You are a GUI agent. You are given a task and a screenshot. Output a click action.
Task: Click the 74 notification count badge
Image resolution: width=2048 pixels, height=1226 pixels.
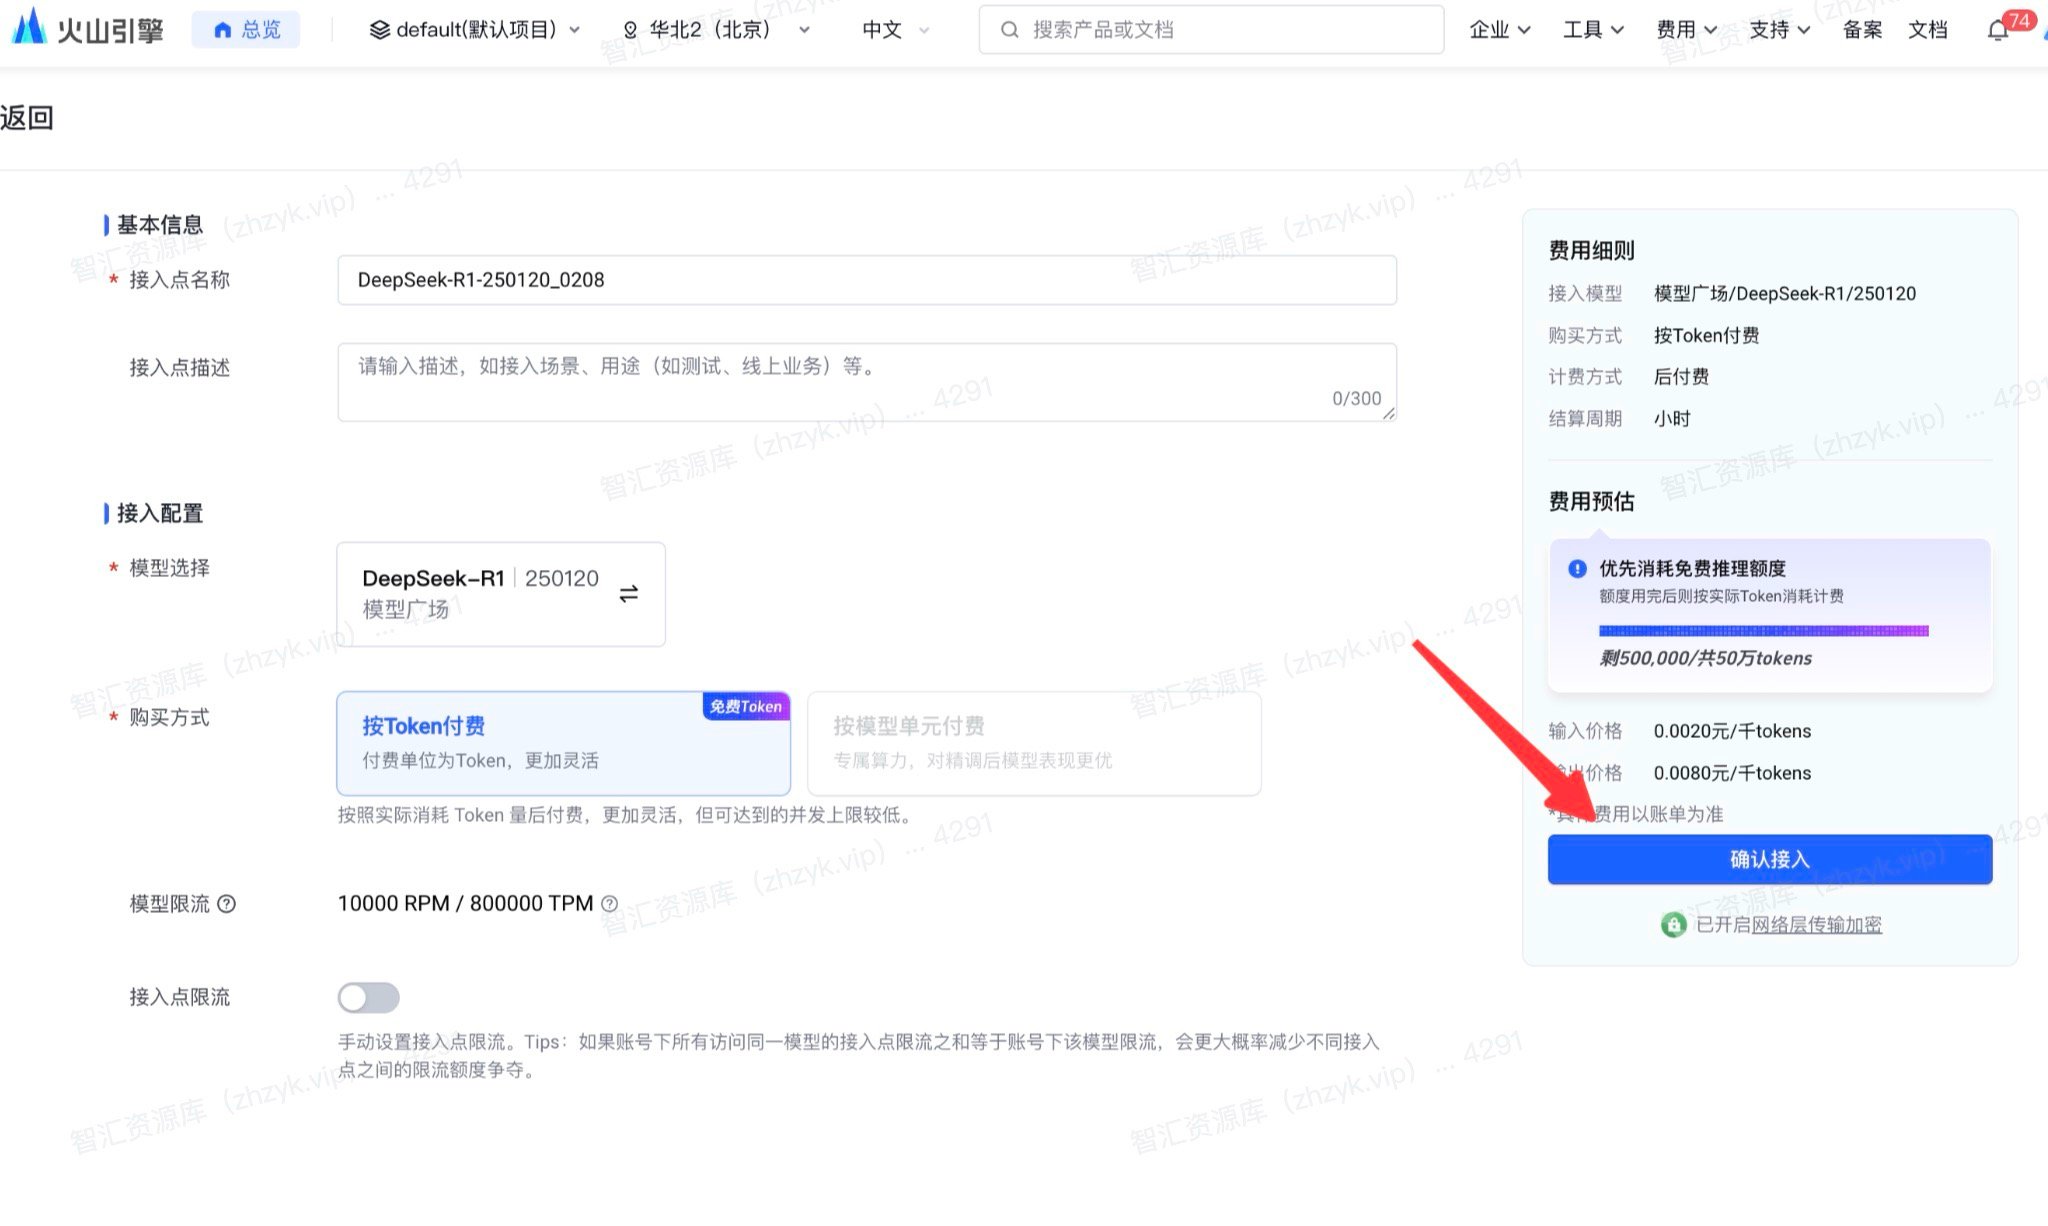tap(2019, 20)
